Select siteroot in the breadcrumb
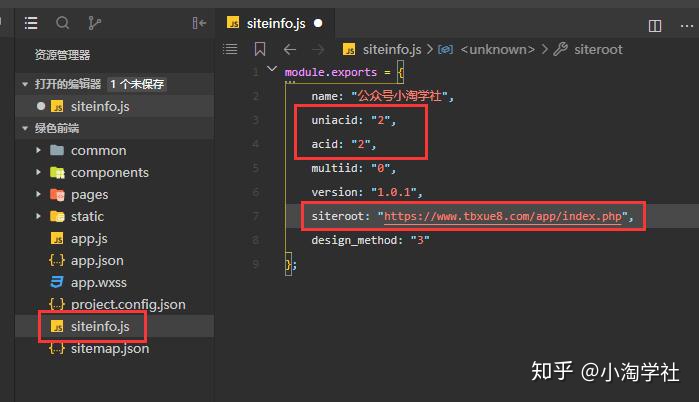The image size is (699, 402). pos(598,49)
